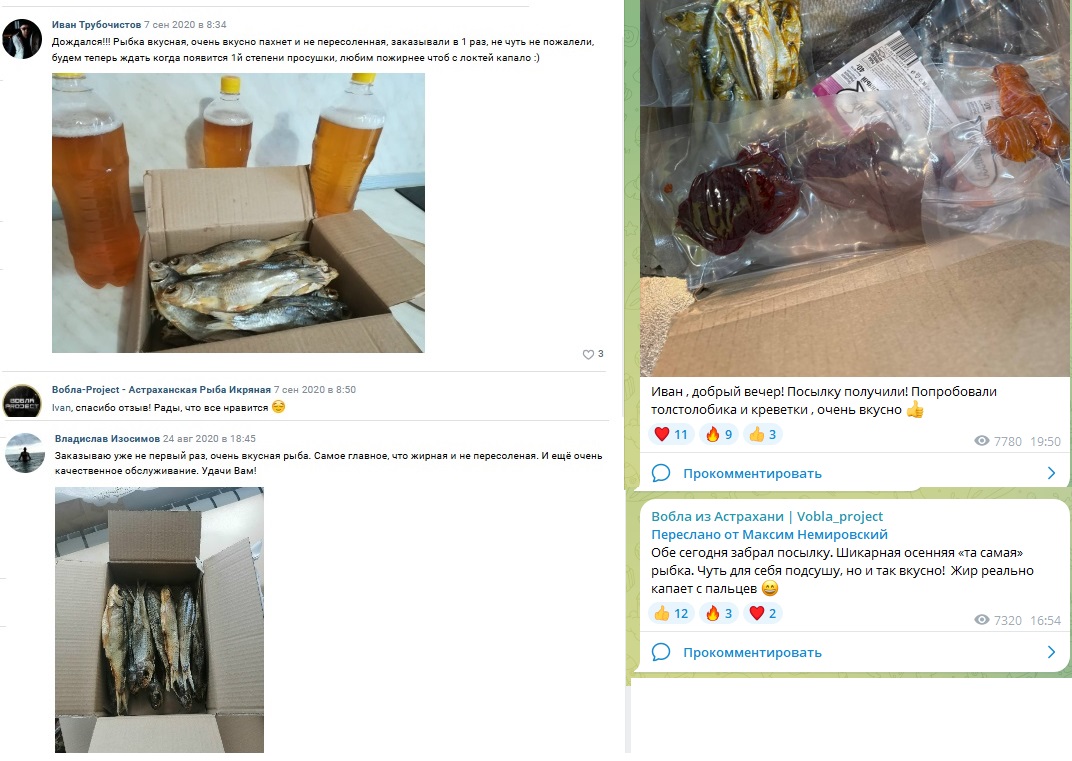
Task: Toggle heart reaction showing 2
Action: (x=762, y=613)
